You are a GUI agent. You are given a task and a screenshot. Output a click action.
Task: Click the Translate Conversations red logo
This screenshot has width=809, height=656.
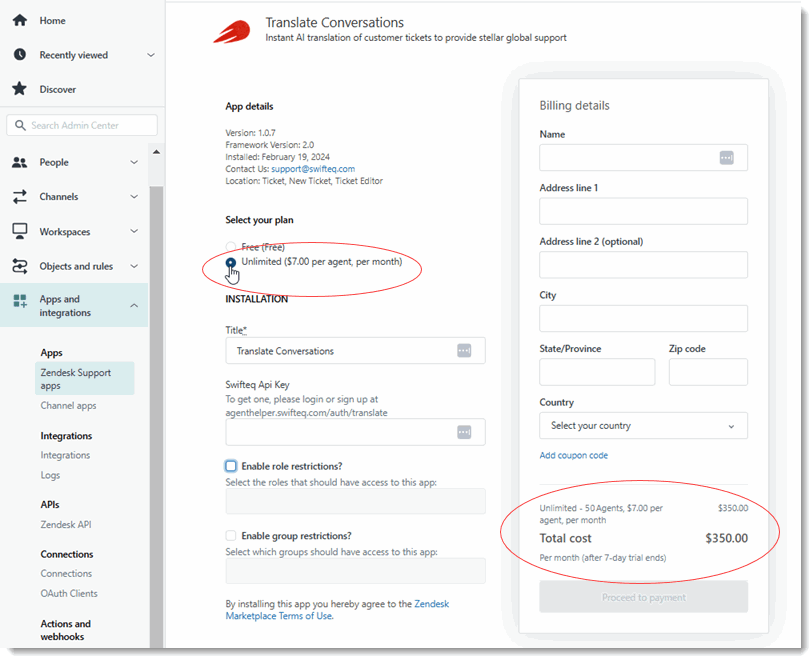tap(232, 31)
